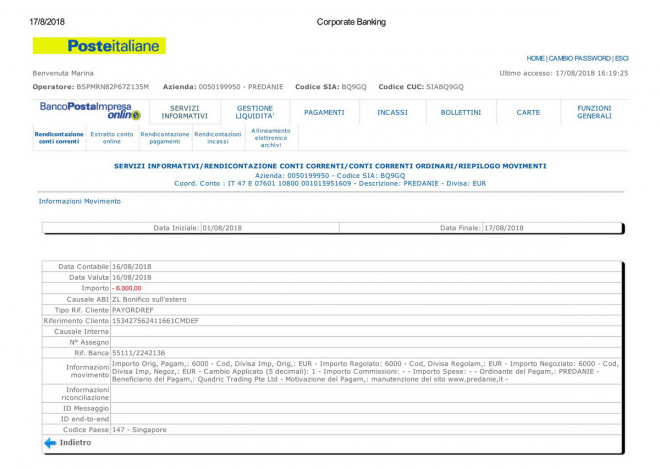The width and height of the screenshot is (660, 469).
Task: Open the BOLLETTINI menu
Action: coord(460,112)
